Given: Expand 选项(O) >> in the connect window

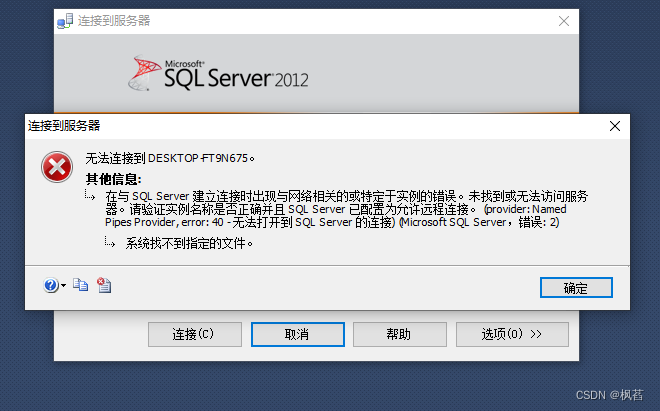Looking at the screenshot, I should click(x=512, y=334).
